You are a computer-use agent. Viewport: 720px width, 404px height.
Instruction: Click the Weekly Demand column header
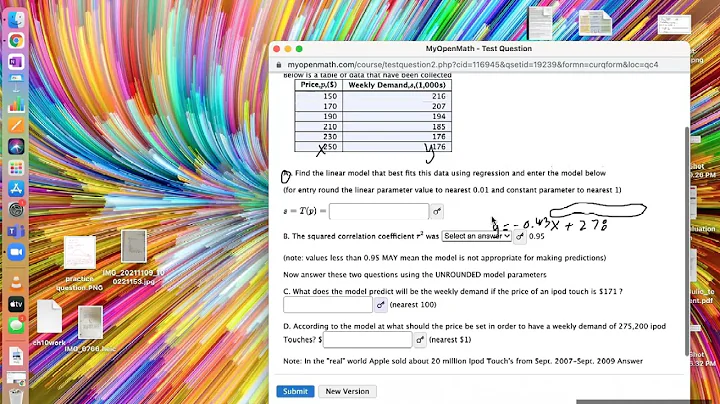(x=397, y=85)
